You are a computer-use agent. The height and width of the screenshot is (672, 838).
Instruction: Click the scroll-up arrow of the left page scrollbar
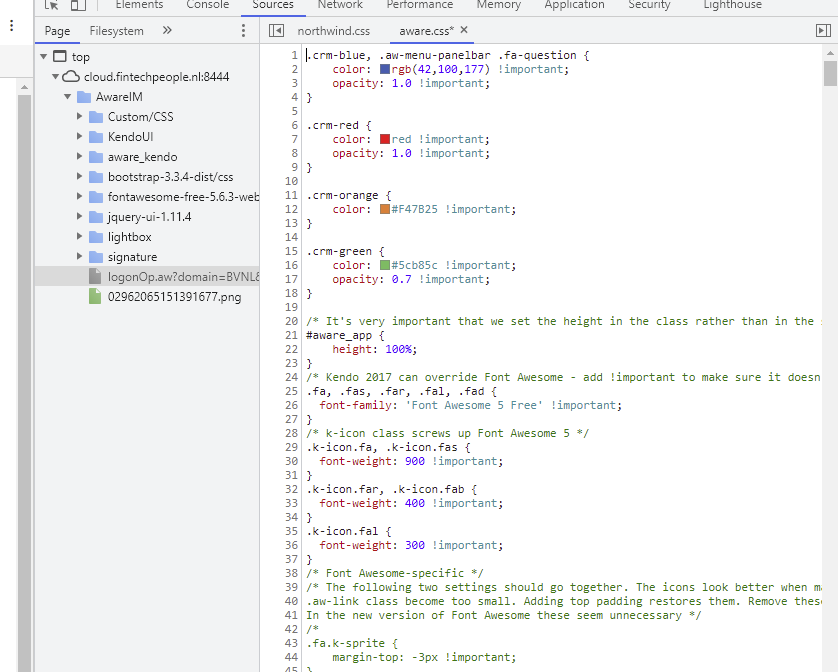[24, 87]
